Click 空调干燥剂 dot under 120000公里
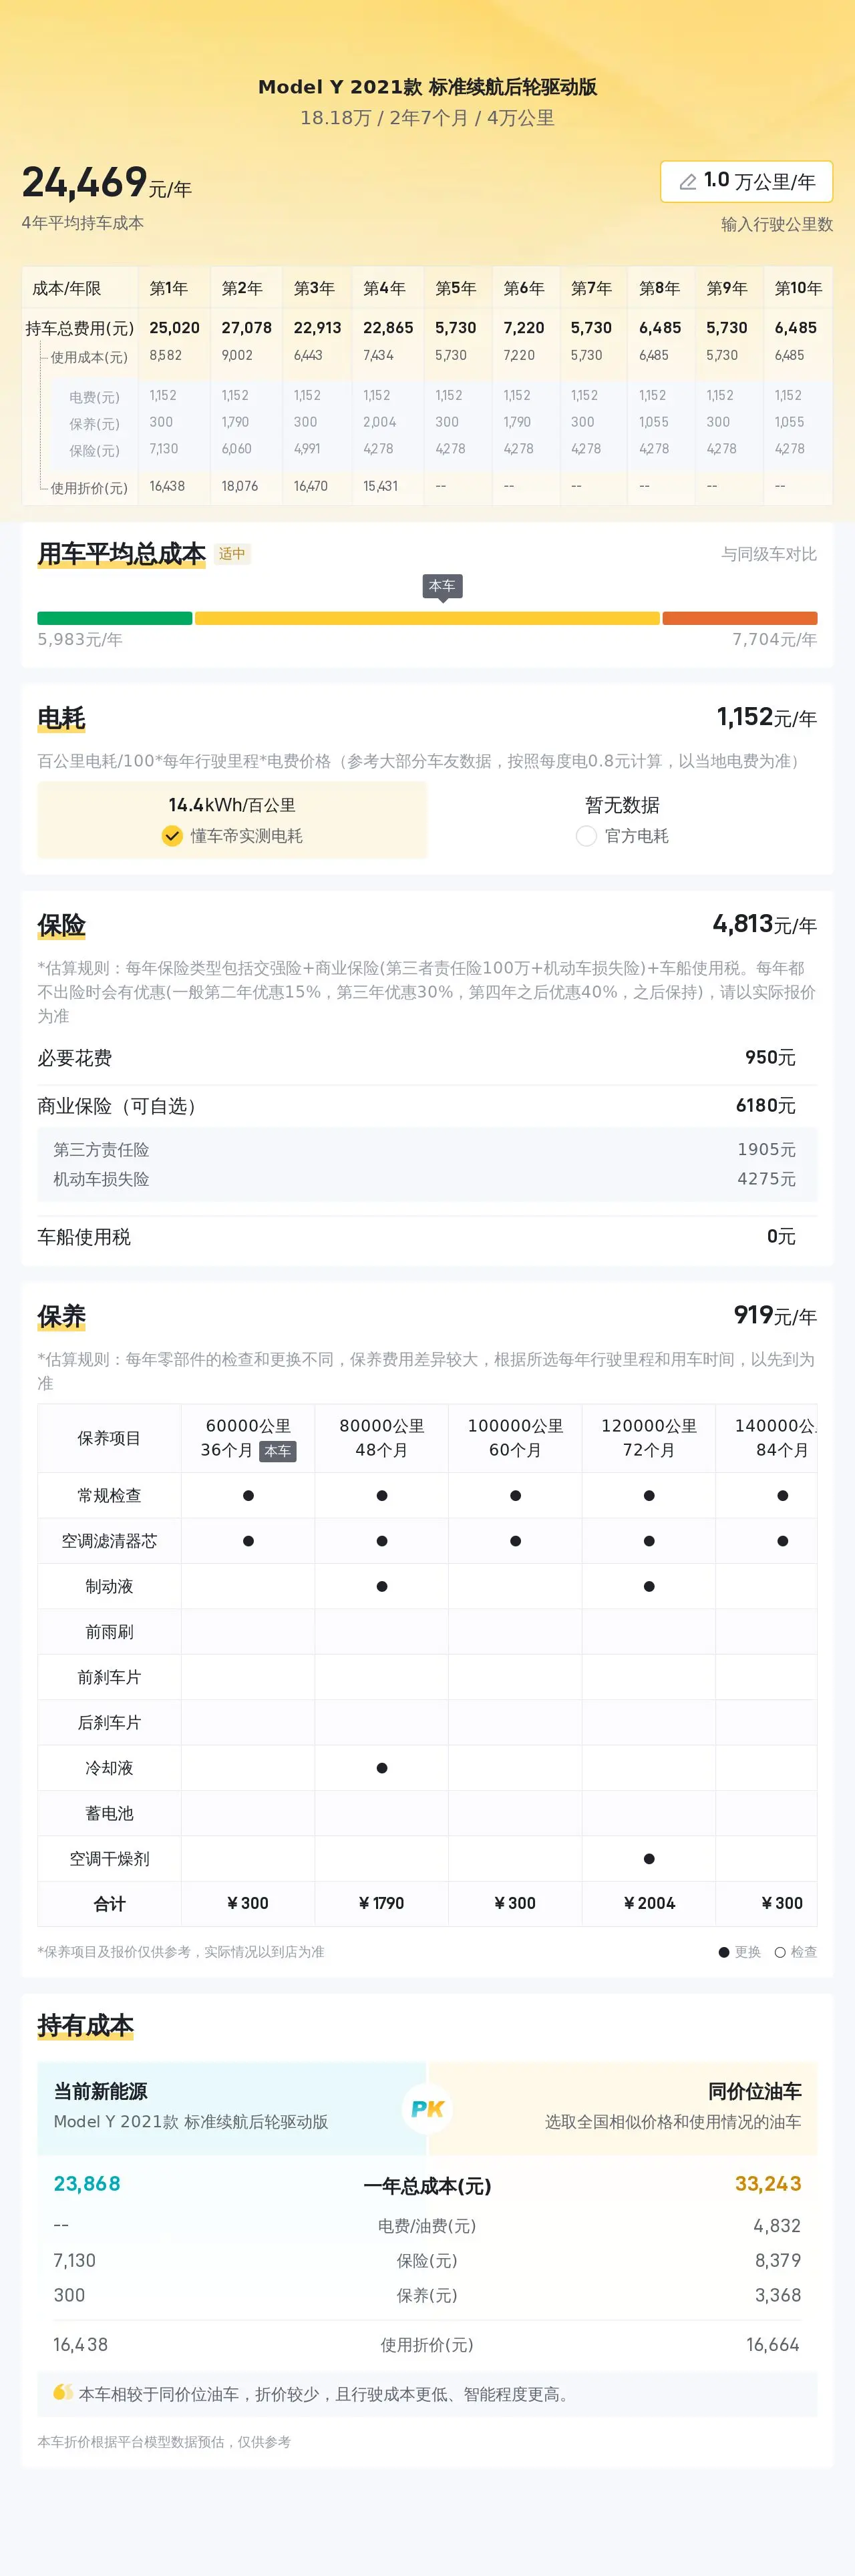This screenshot has height=2576, width=855. (x=649, y=1859)
